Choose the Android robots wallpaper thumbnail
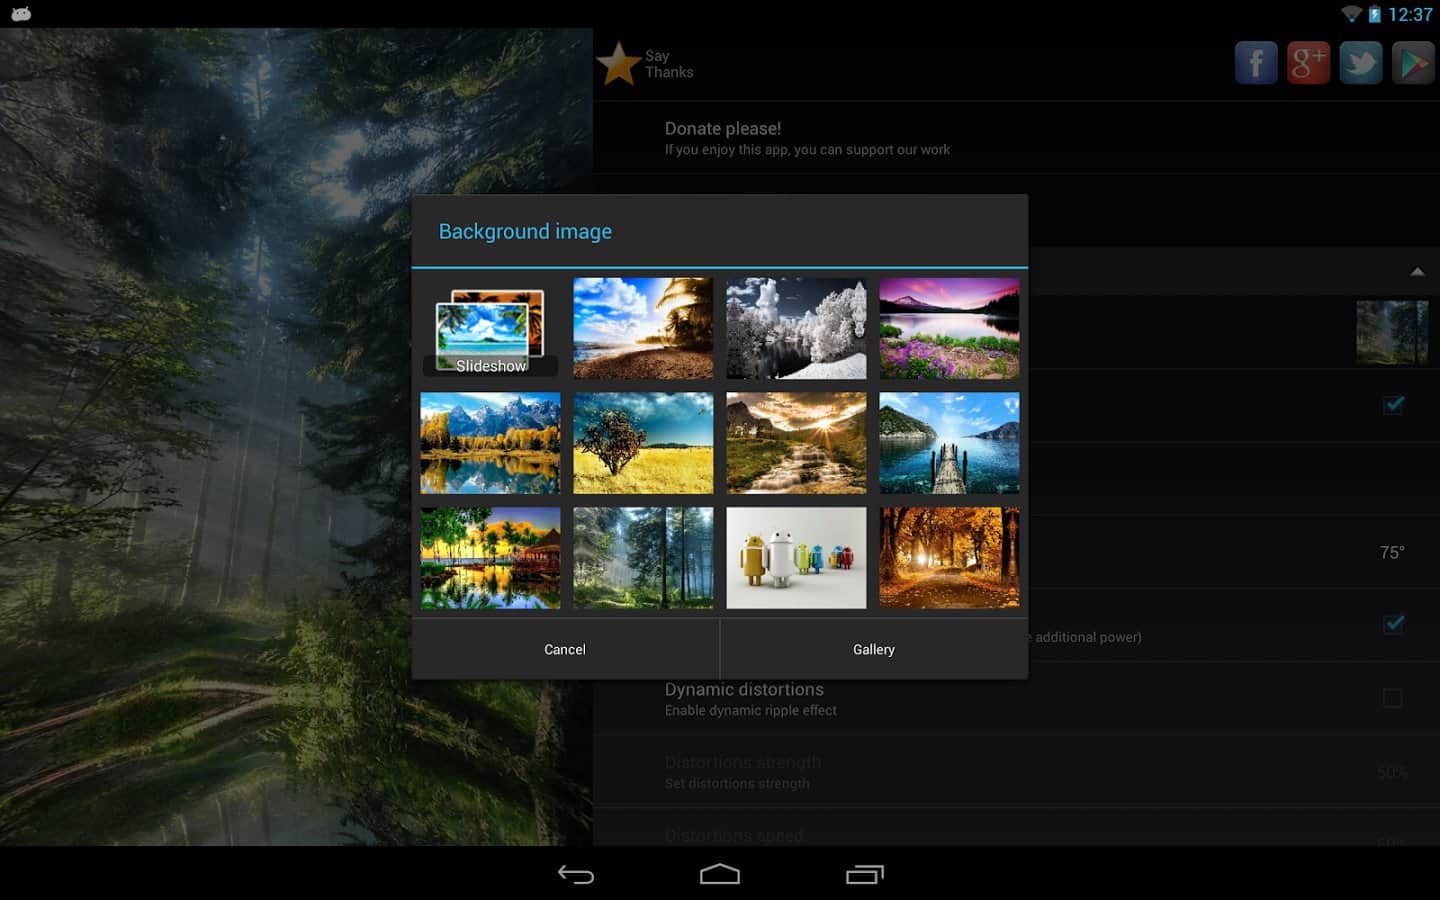Image resolution: width=1440 pixels, height=900 pixels. (796, 557)
